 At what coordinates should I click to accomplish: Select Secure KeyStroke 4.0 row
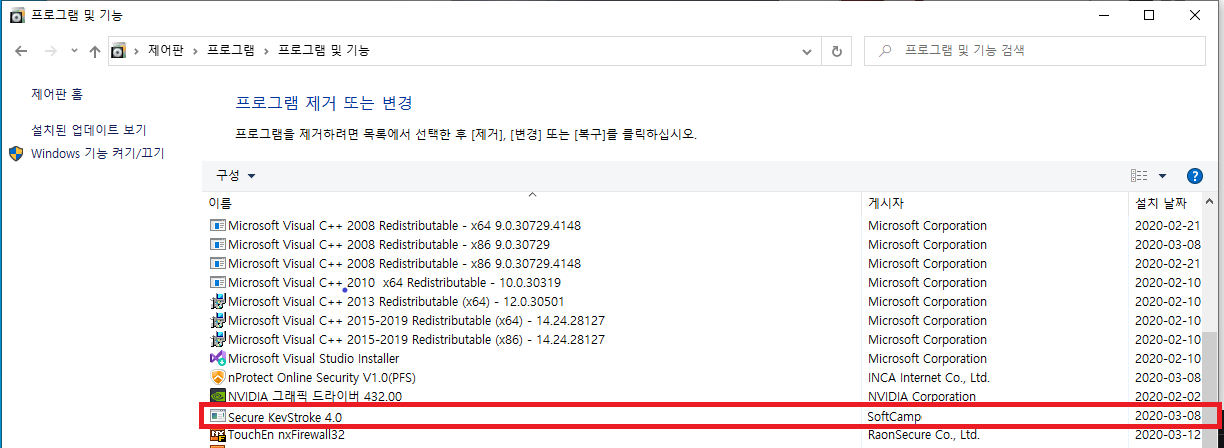(704, 415)
